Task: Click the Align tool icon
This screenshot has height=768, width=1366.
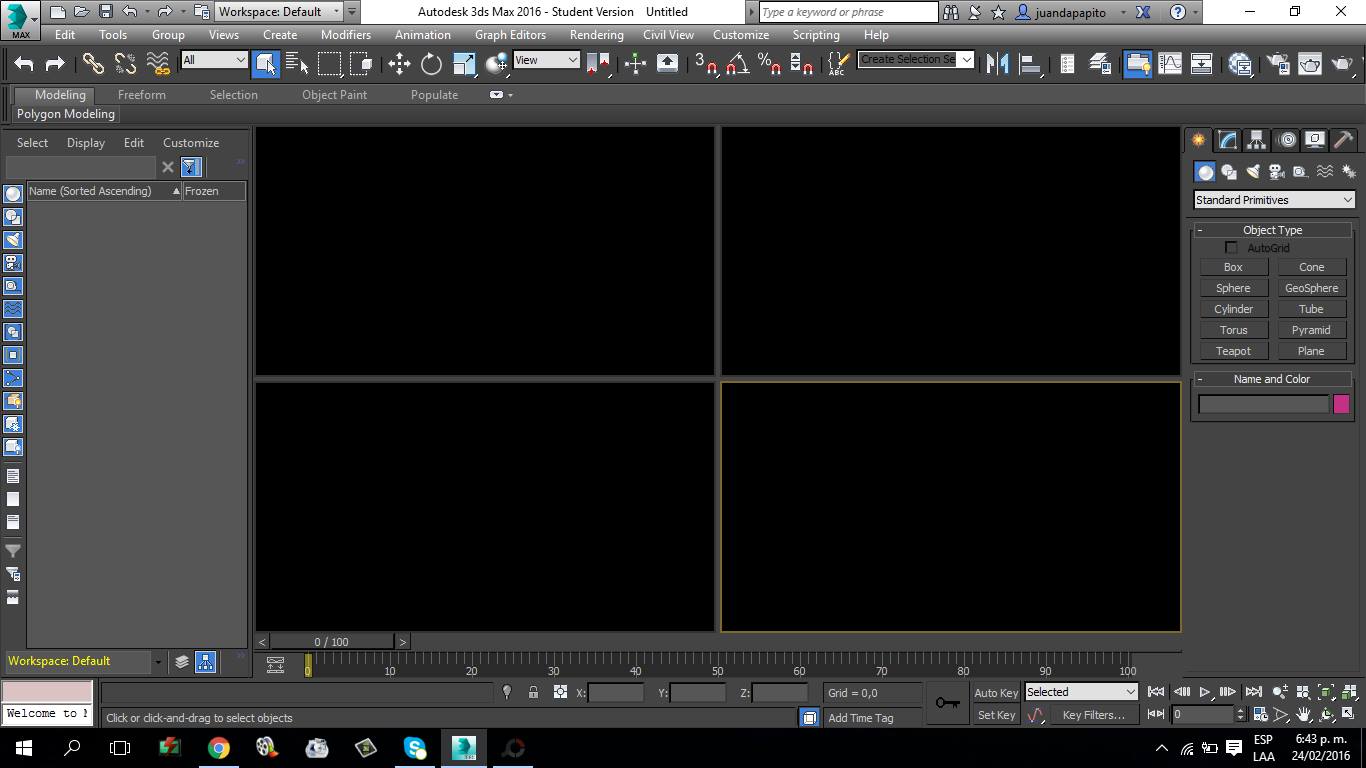Action: [x=1029, y=64]
